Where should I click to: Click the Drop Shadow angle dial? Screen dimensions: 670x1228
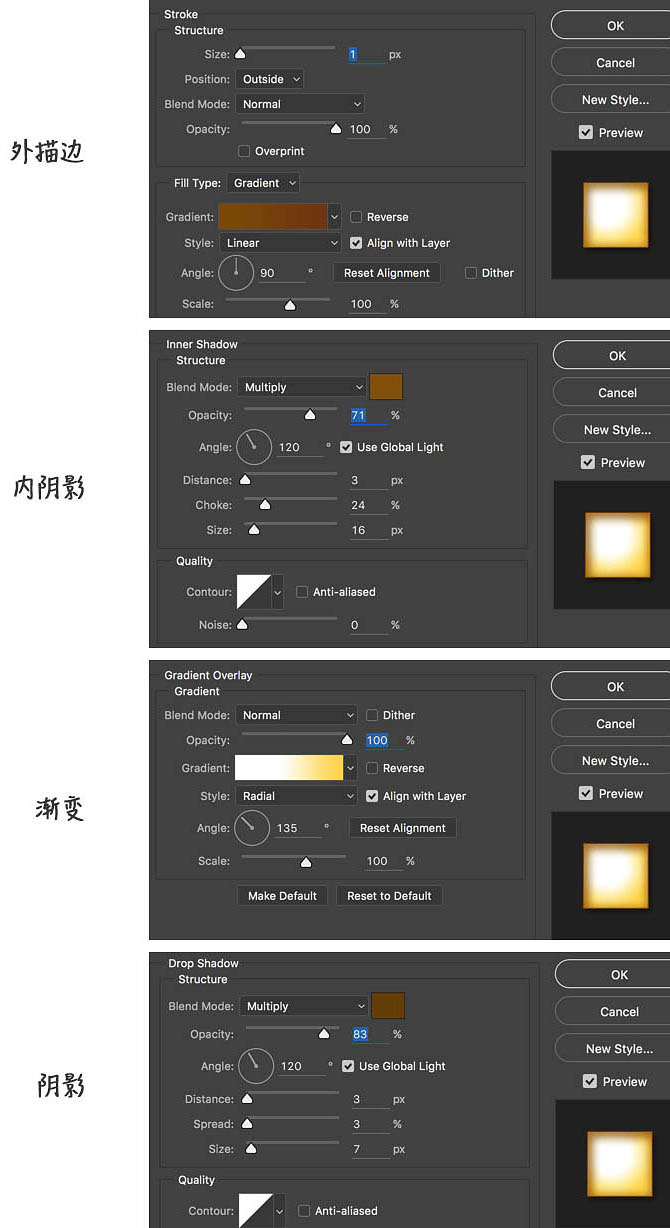[x=256, y=1066]
